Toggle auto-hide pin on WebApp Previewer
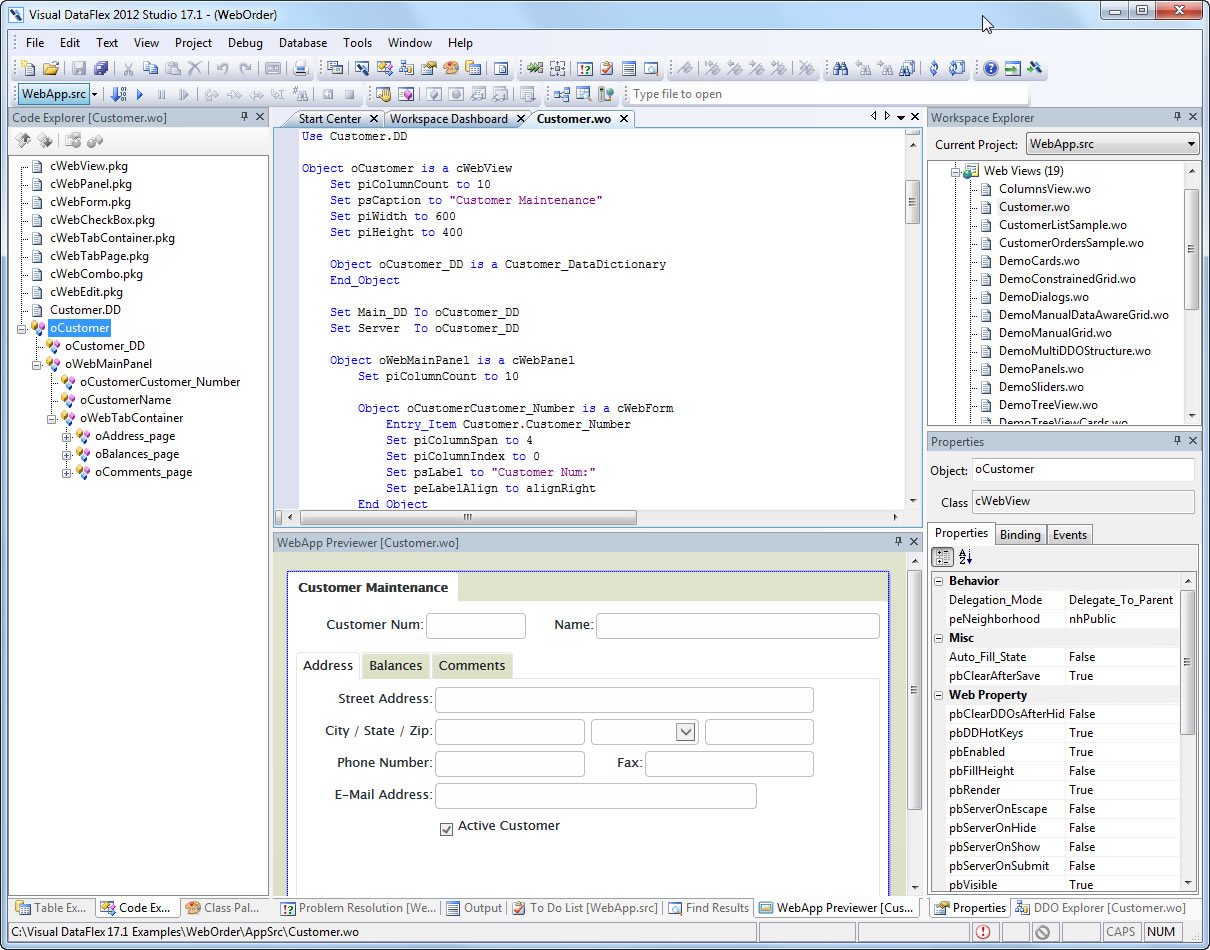Viewport: 1210px width, 950px height. [x=897, y=542]
